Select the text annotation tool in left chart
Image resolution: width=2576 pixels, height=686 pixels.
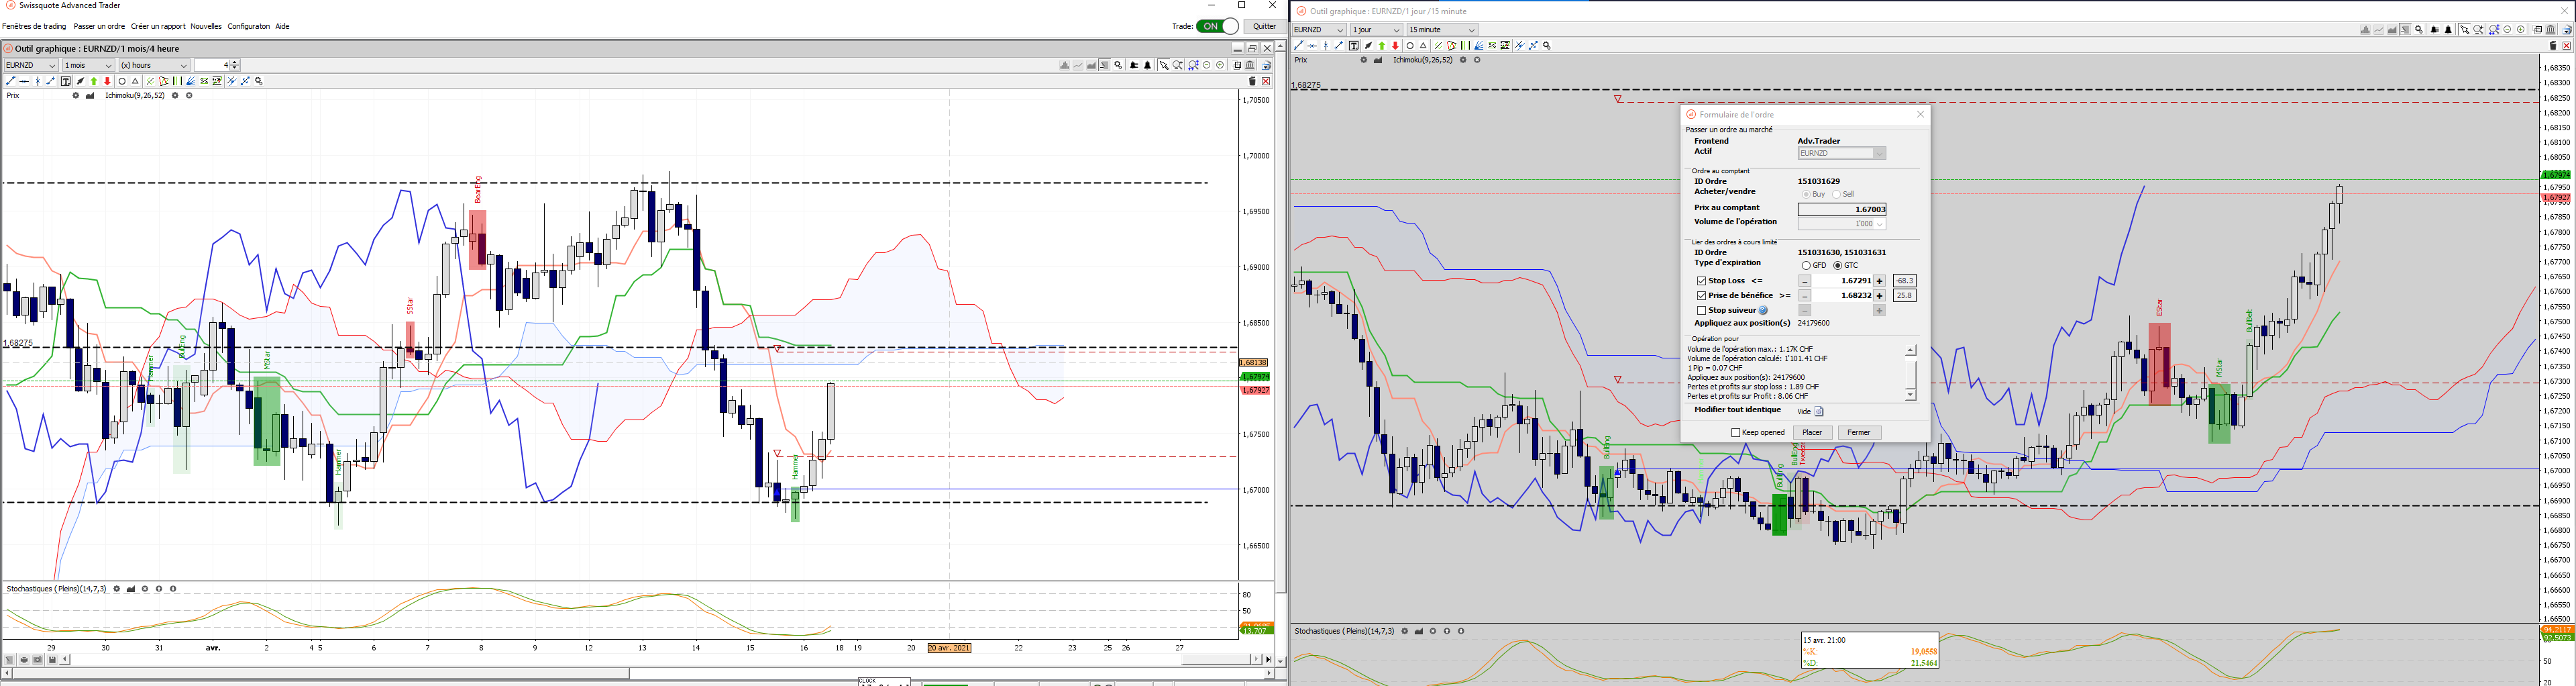[66, 81]
